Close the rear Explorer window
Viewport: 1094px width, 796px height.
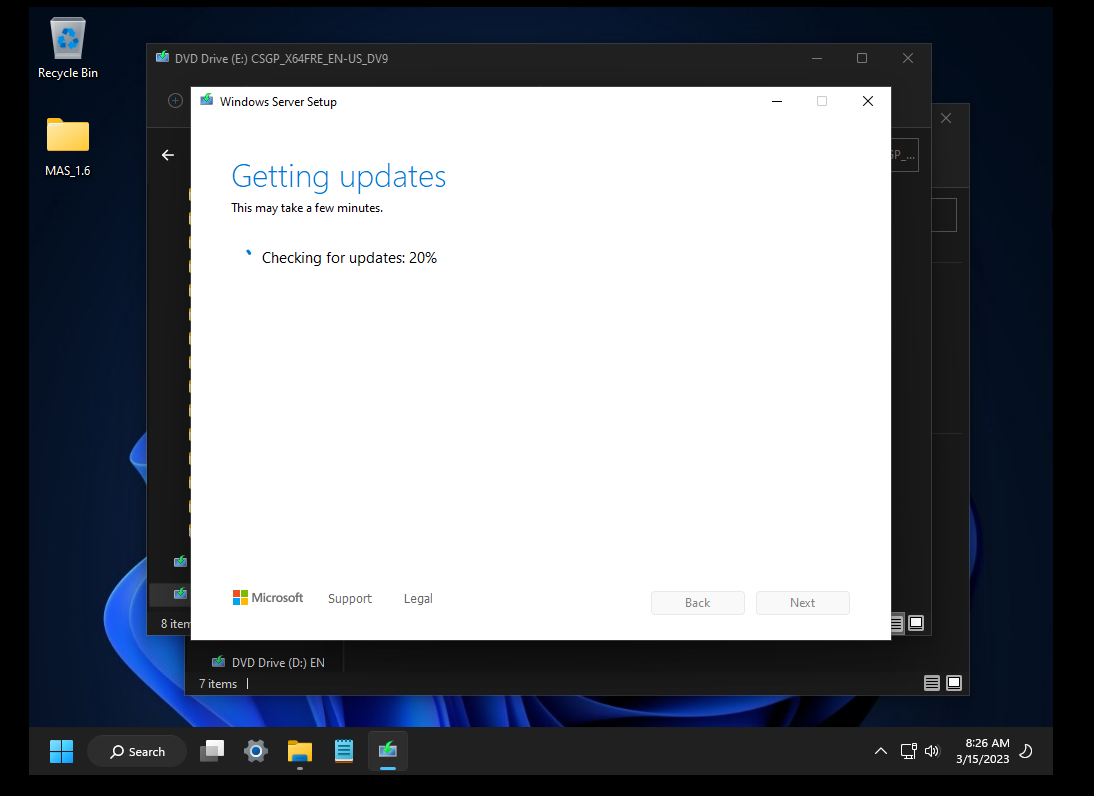pos(946,118)
